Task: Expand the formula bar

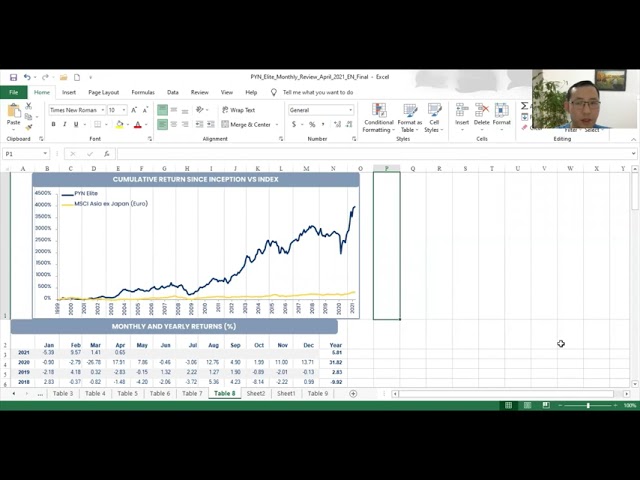Action: pyautogui.click(x=633, y=154)
